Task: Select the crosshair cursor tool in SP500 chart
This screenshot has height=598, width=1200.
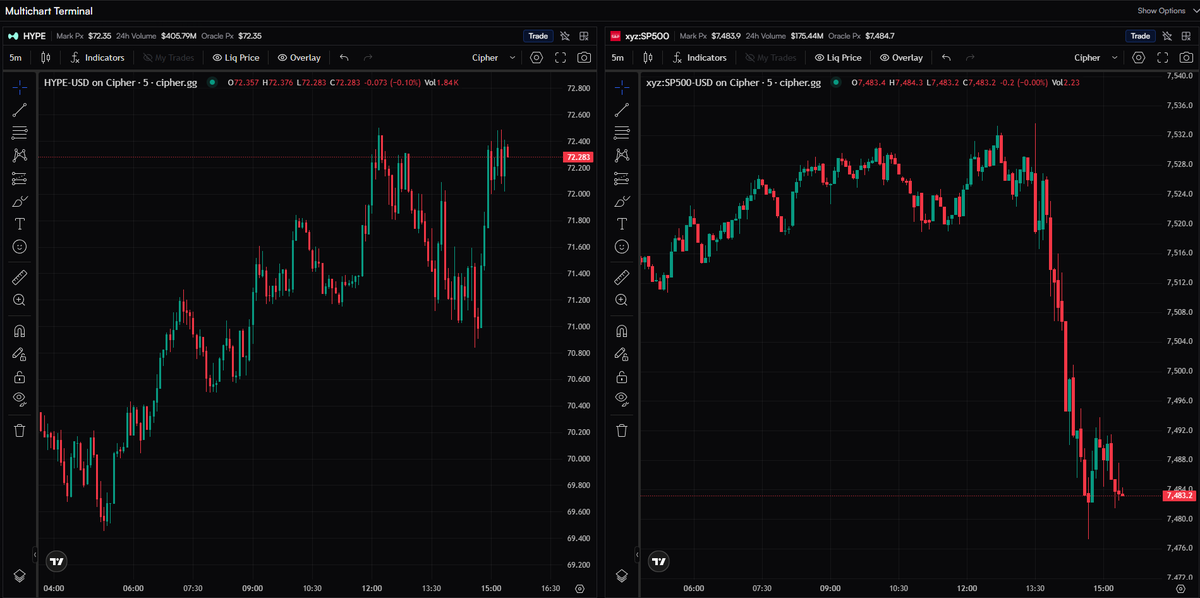Action: (x=622, y=86)
